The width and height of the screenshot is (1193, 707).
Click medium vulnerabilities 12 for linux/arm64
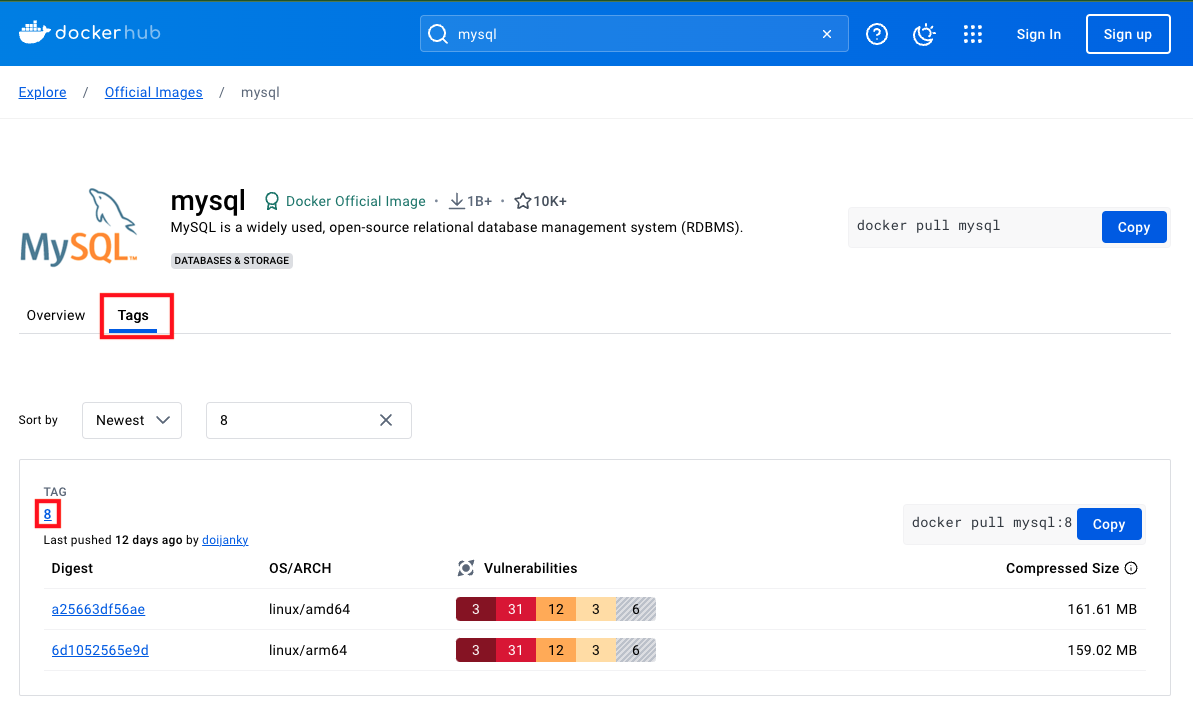pyautogui.click(x=556, y=650)
